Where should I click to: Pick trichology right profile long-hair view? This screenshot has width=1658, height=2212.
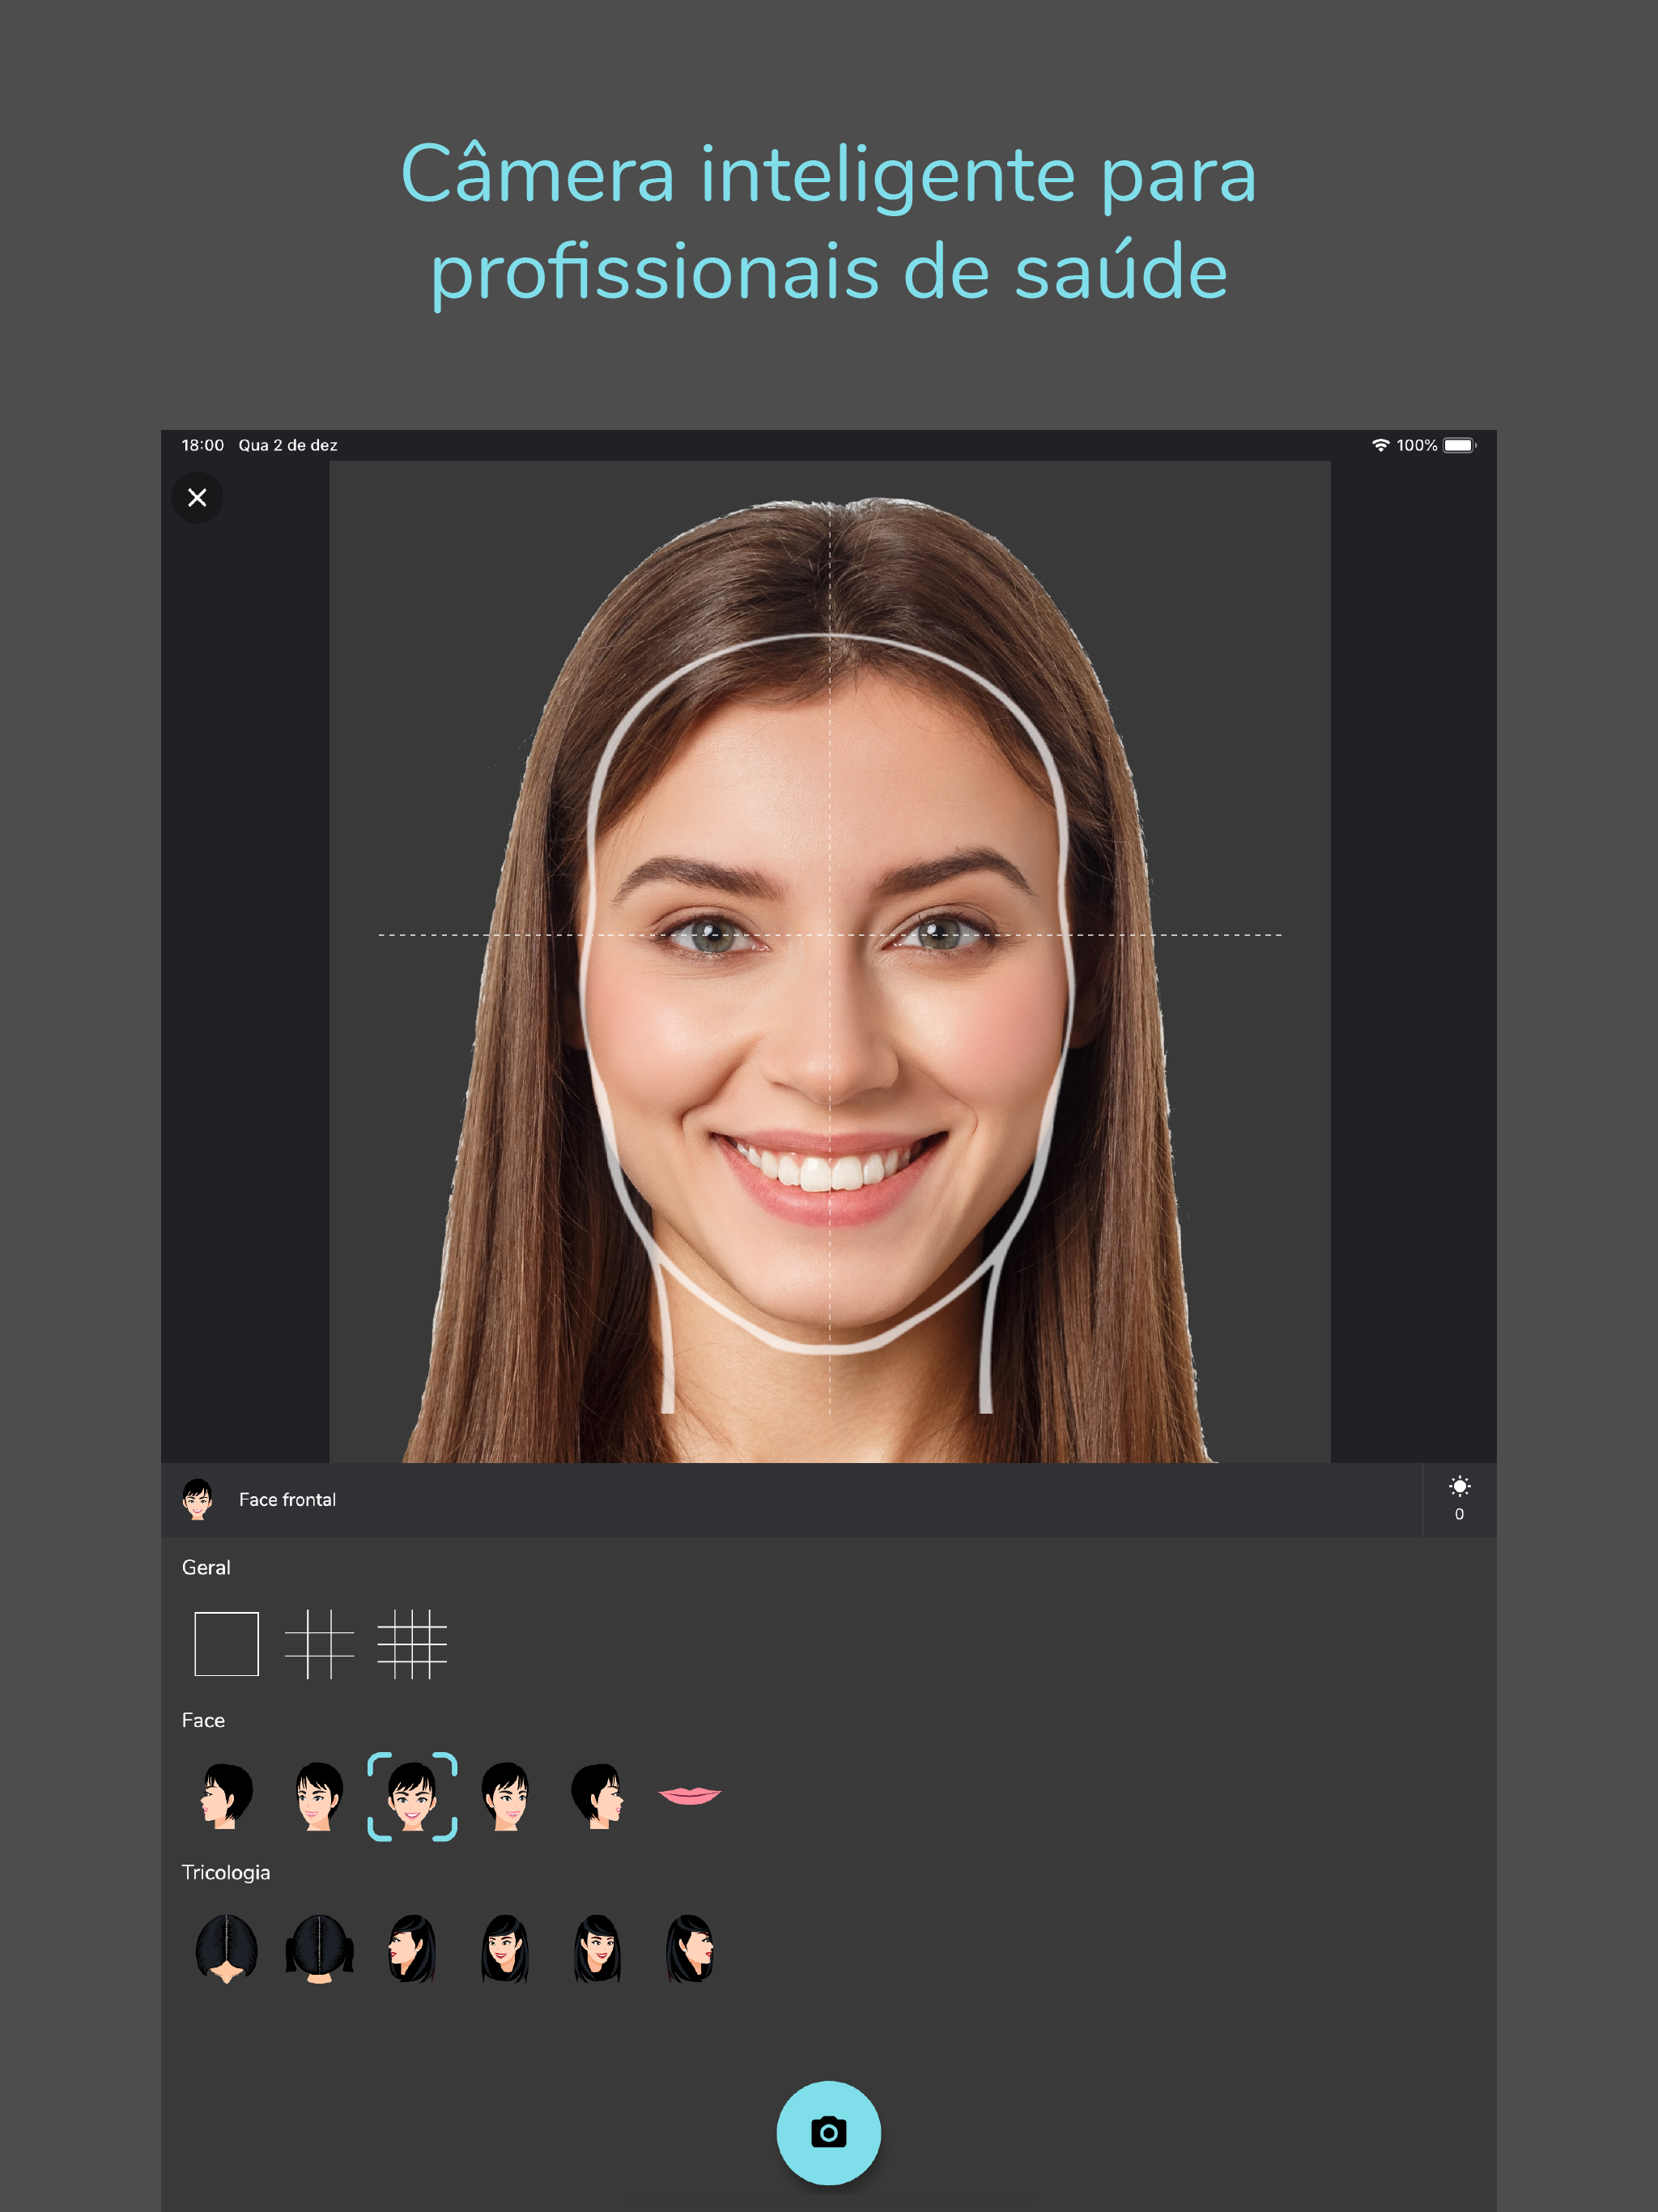tap(690, 1948)
